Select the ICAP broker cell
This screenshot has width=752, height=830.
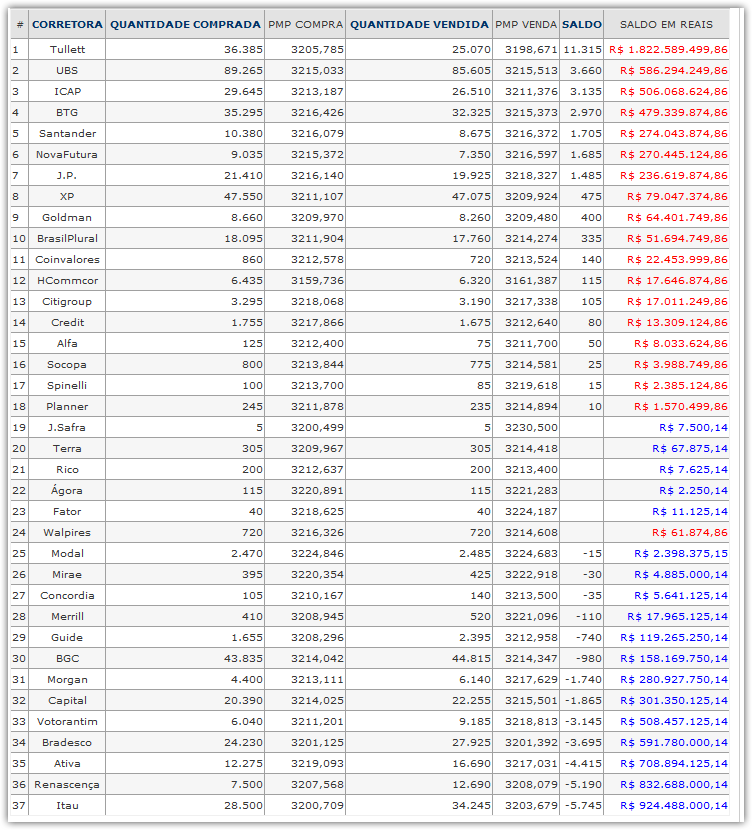pos(67,92)
